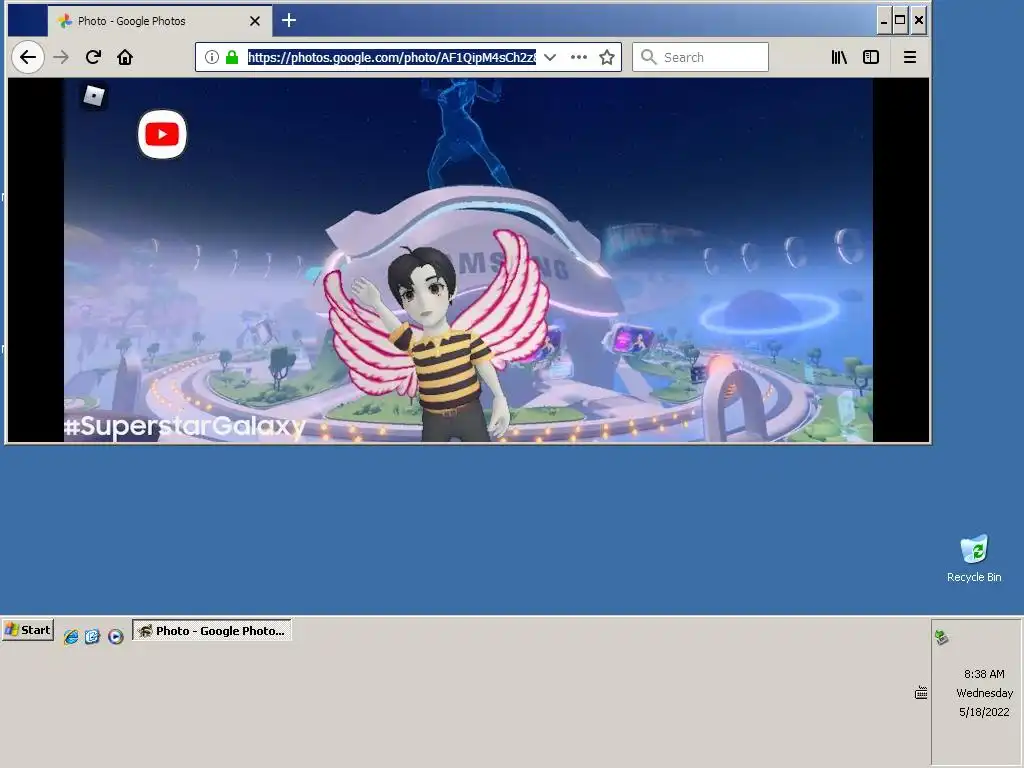Click the winged avatar photo image
This screenshot has height=768, width=1024.
(468, 260)
